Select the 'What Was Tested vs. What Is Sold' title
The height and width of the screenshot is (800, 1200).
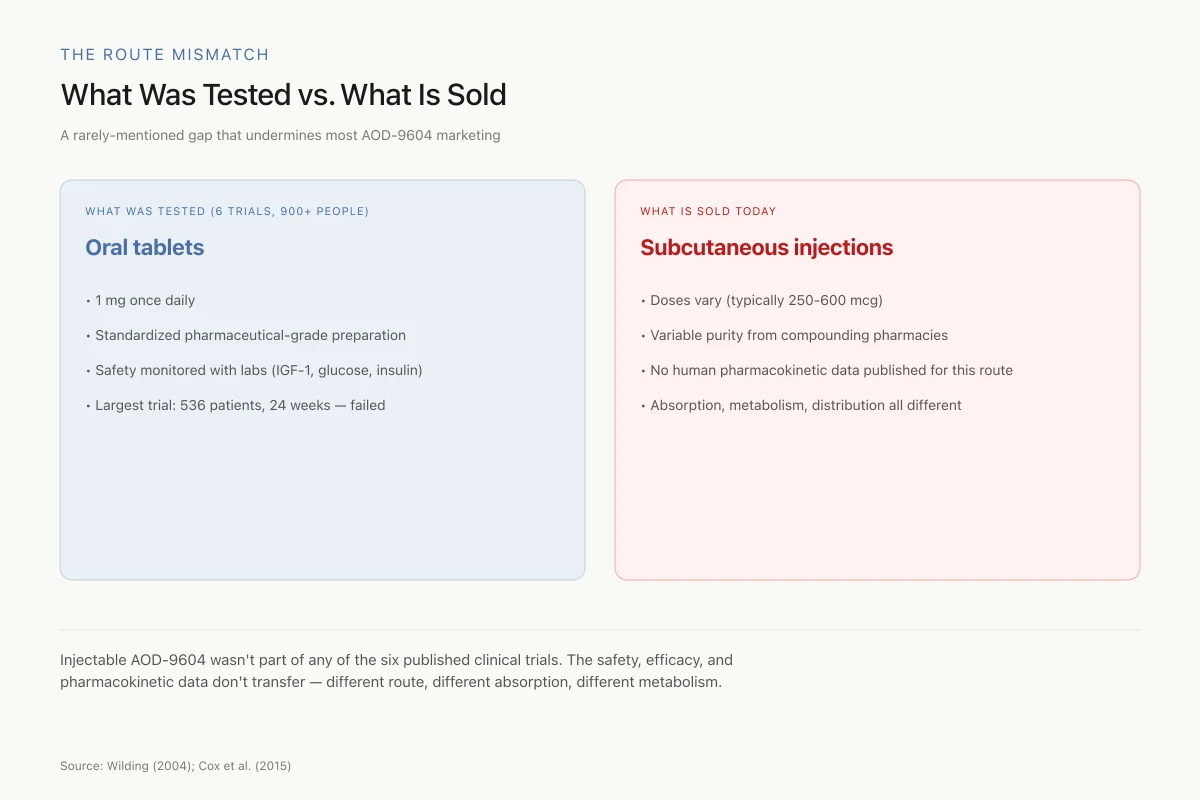[284, 95]
